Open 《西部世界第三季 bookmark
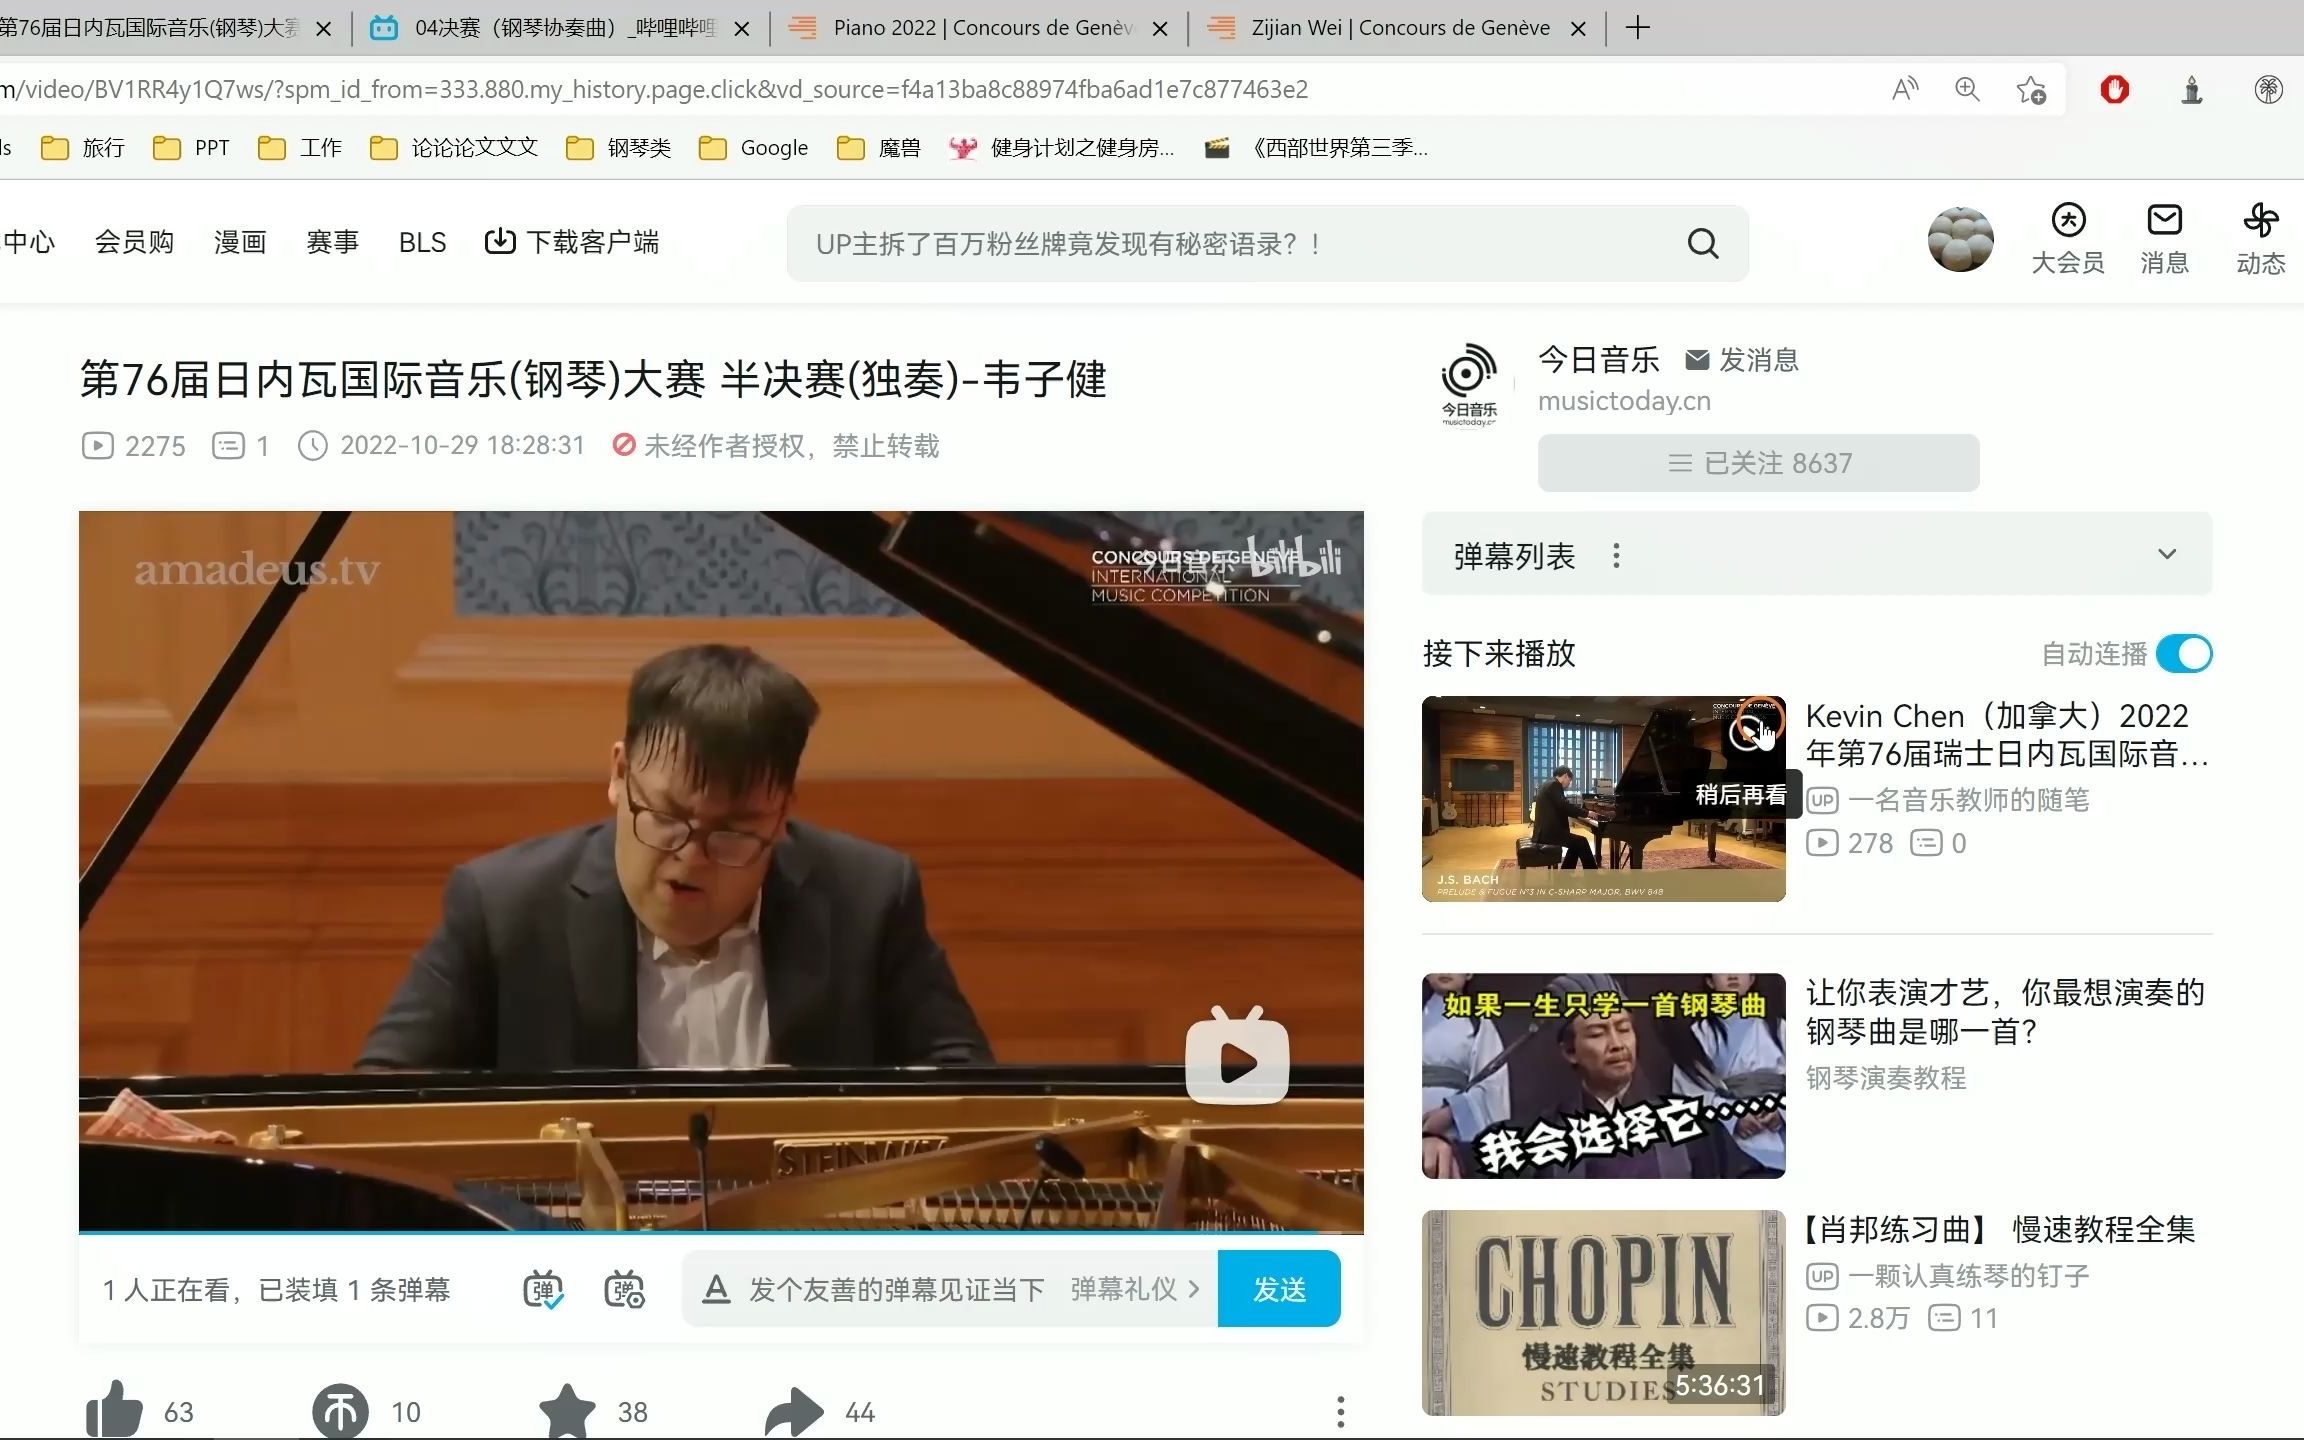This screenshot has width=2304, height=1440. 1316,148
